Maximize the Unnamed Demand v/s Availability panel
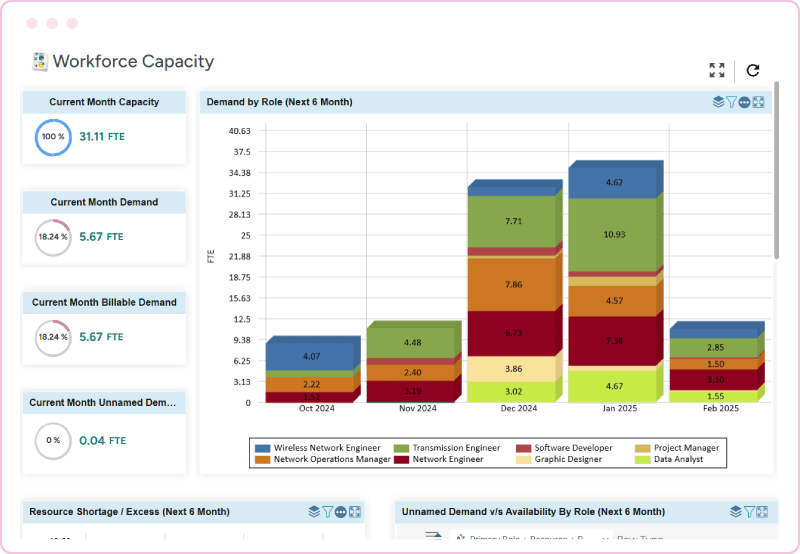 pos(763,512)
